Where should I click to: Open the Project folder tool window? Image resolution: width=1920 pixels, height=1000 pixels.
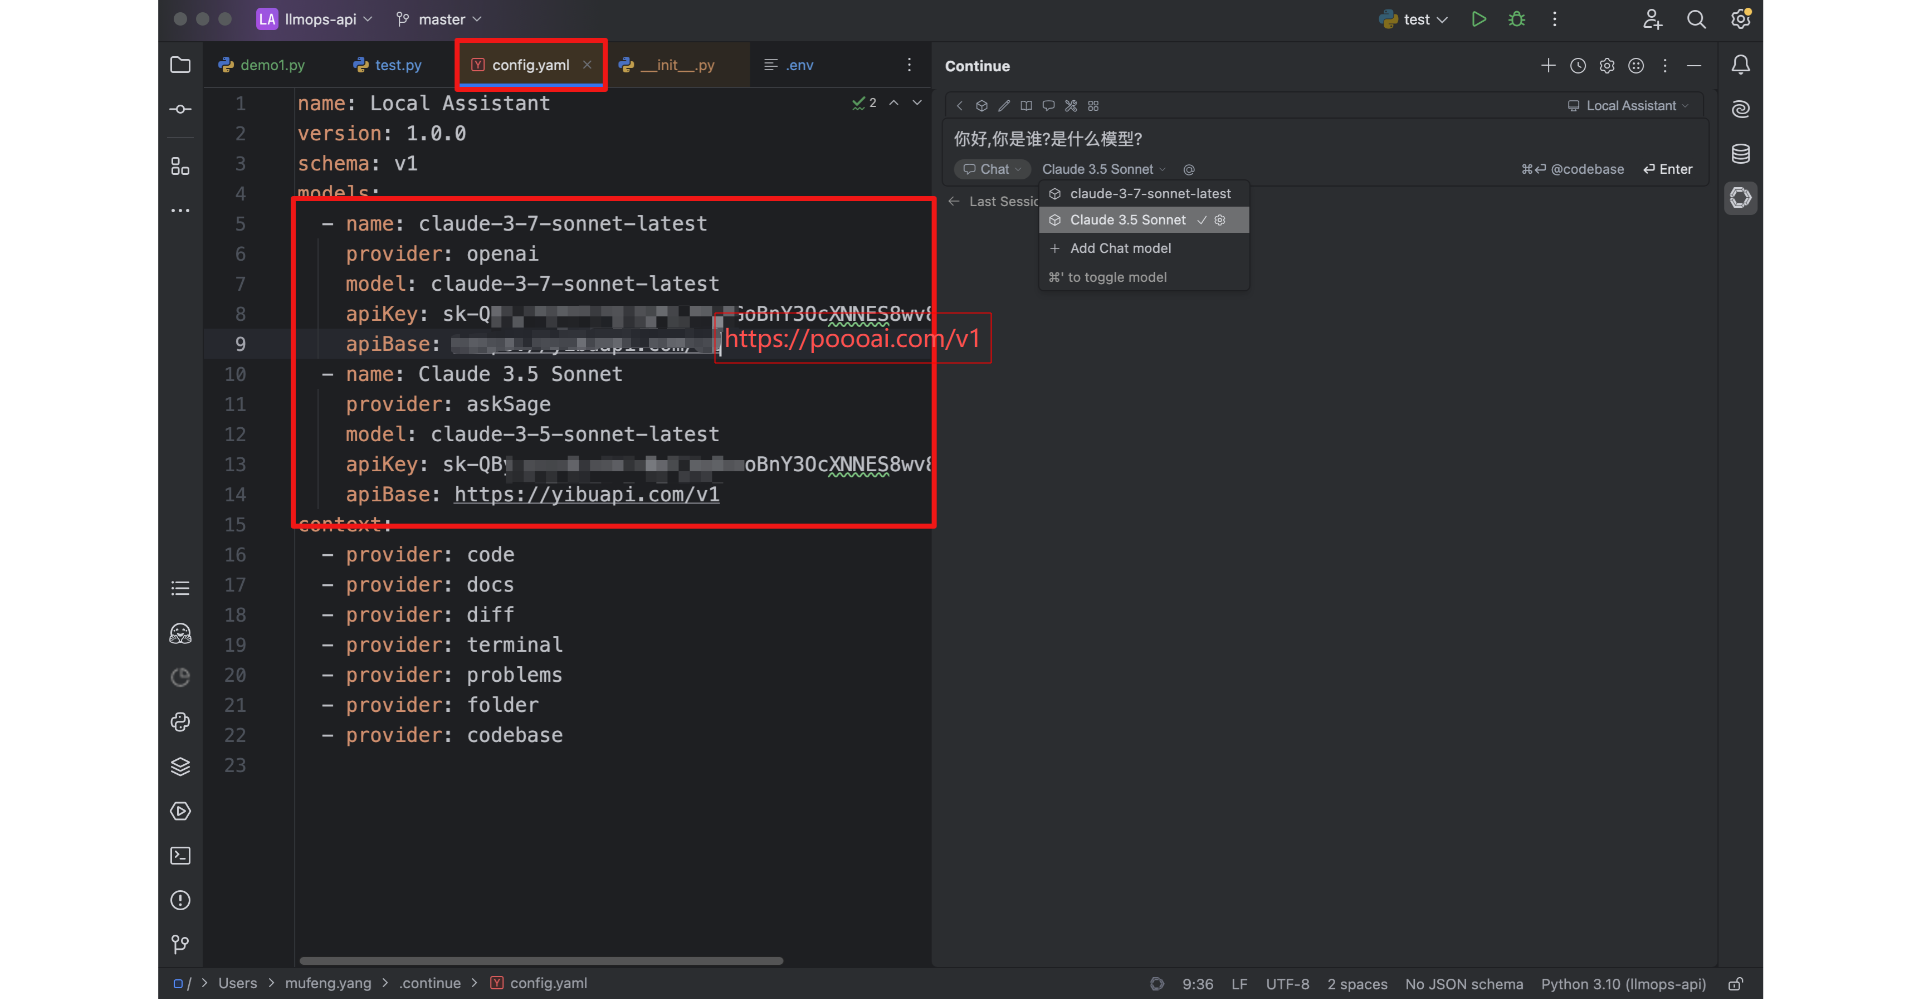click(180, 65)
